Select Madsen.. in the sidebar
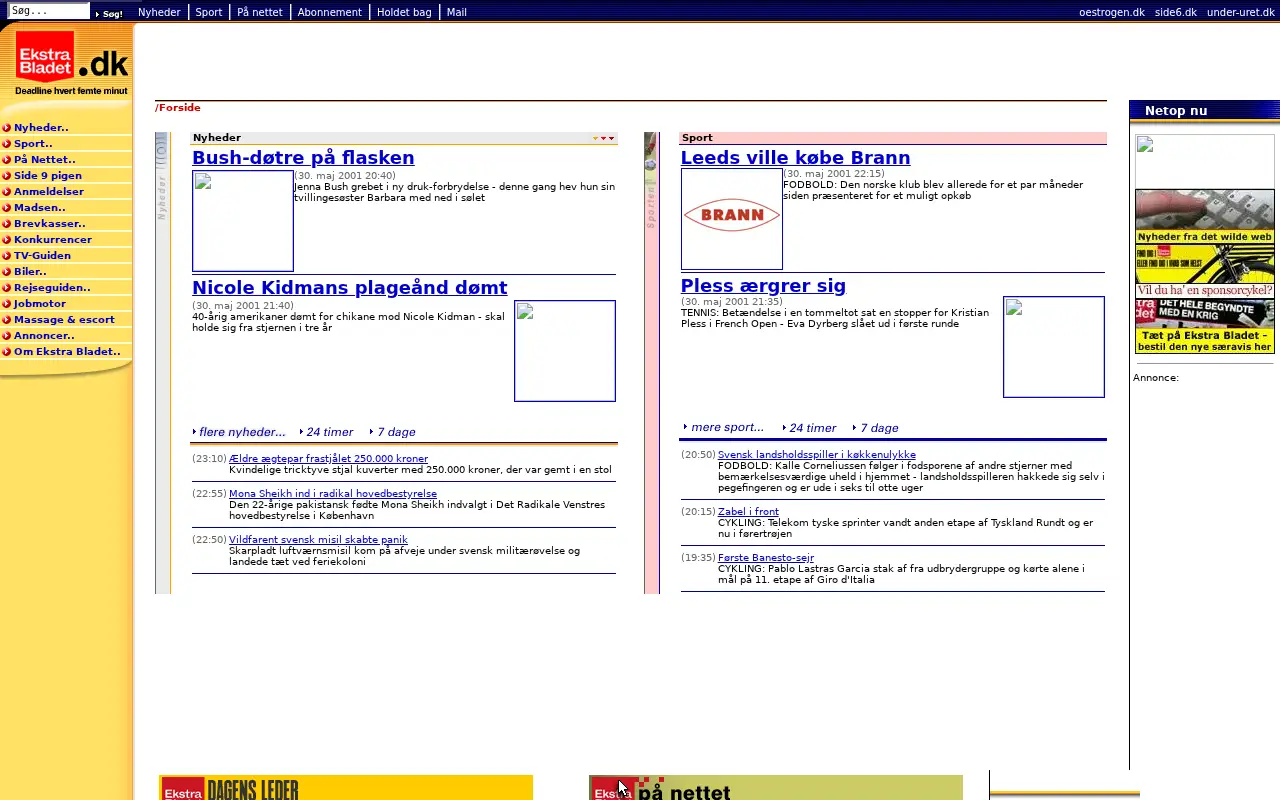1280x800 pixels. (x=40, y=207)
